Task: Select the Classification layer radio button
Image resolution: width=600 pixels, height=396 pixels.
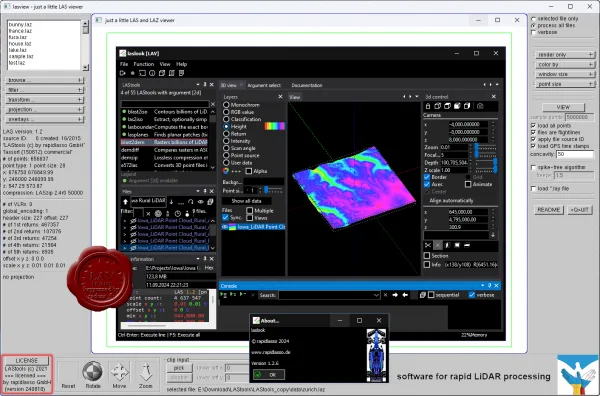Action: click(x=226, y=119)
